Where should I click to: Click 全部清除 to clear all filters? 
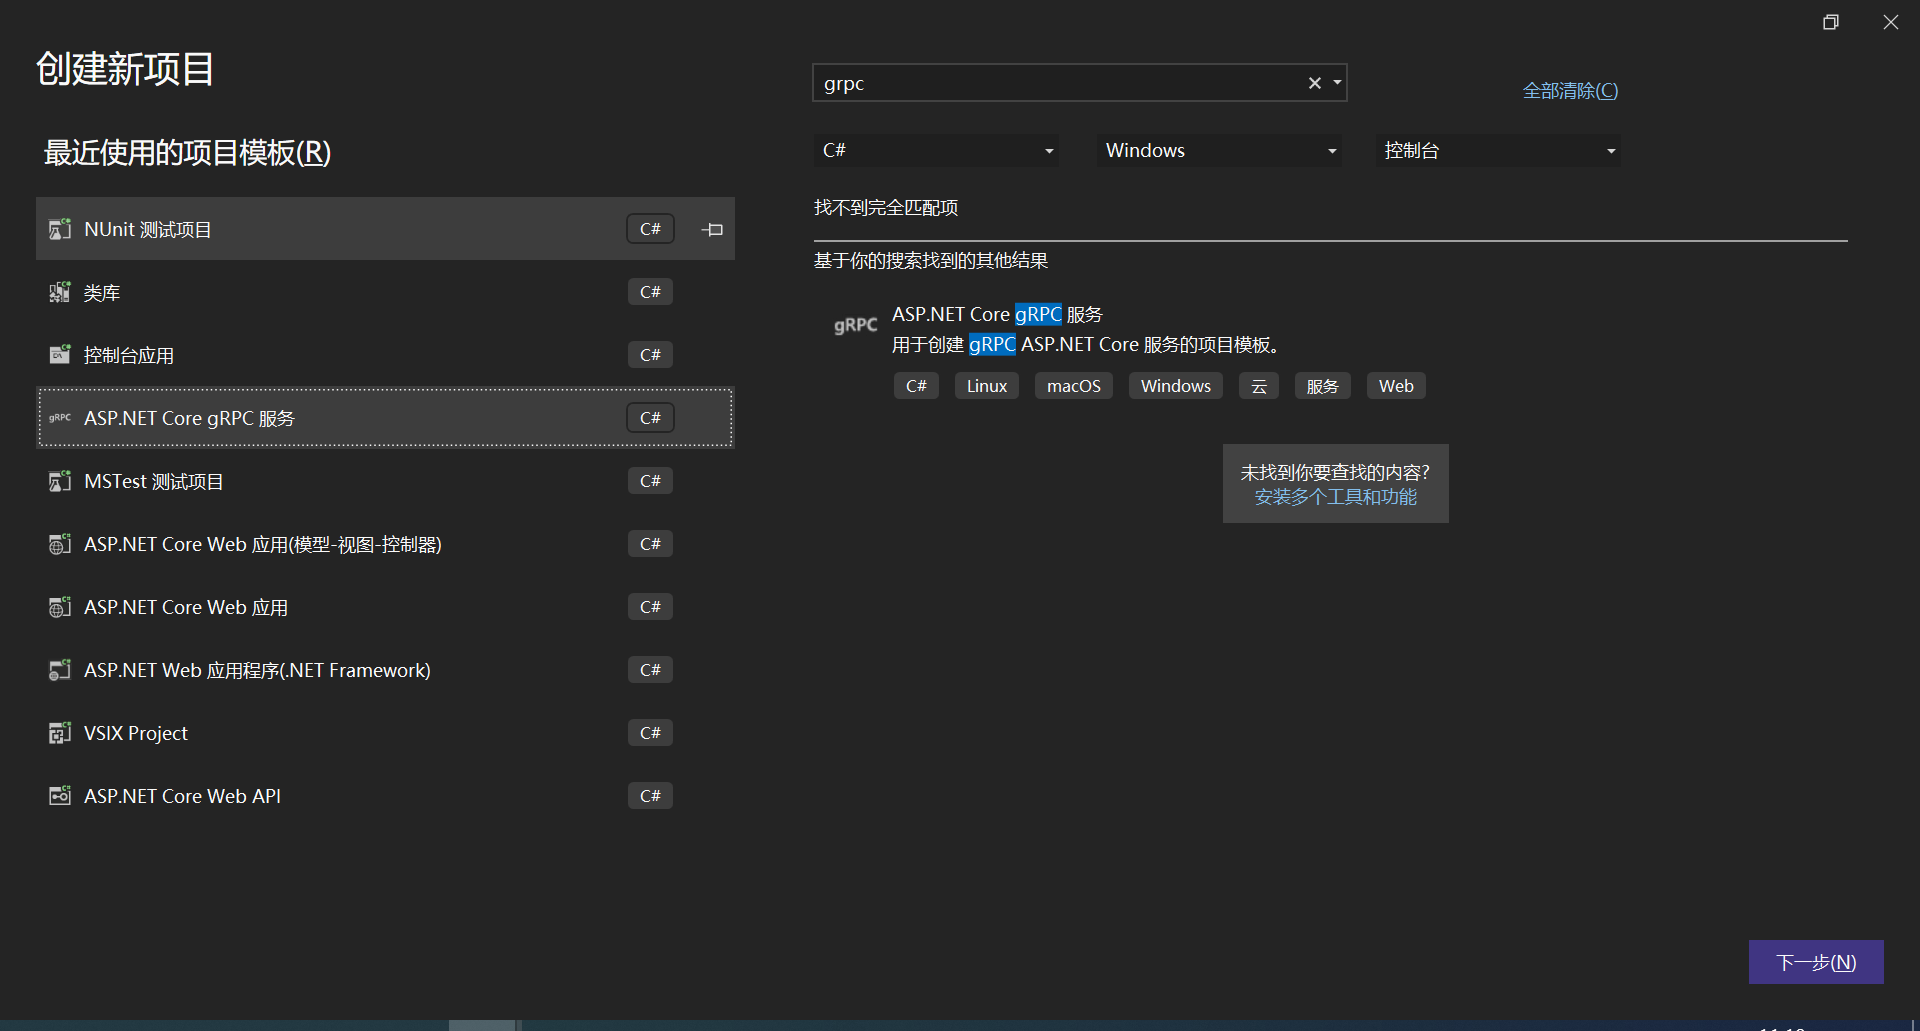1570,91
